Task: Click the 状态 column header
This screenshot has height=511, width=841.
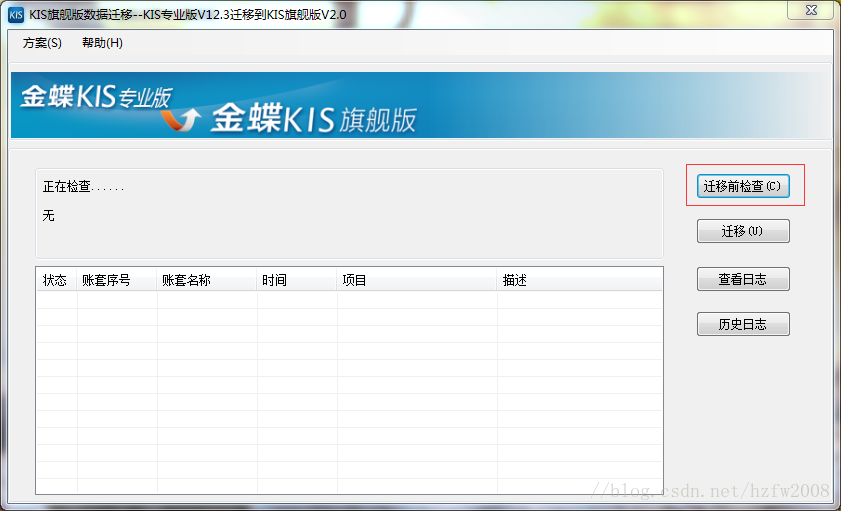Action: 56,280
